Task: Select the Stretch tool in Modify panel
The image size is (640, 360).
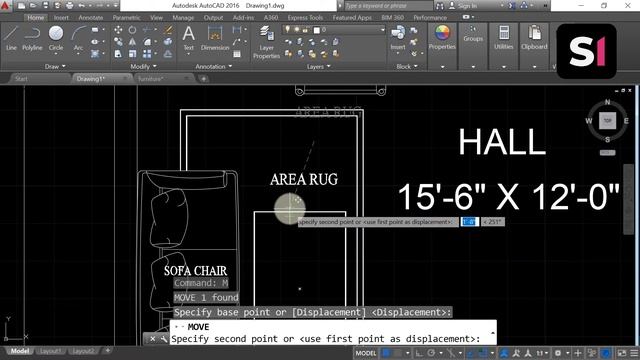Action: click(118, 53)
